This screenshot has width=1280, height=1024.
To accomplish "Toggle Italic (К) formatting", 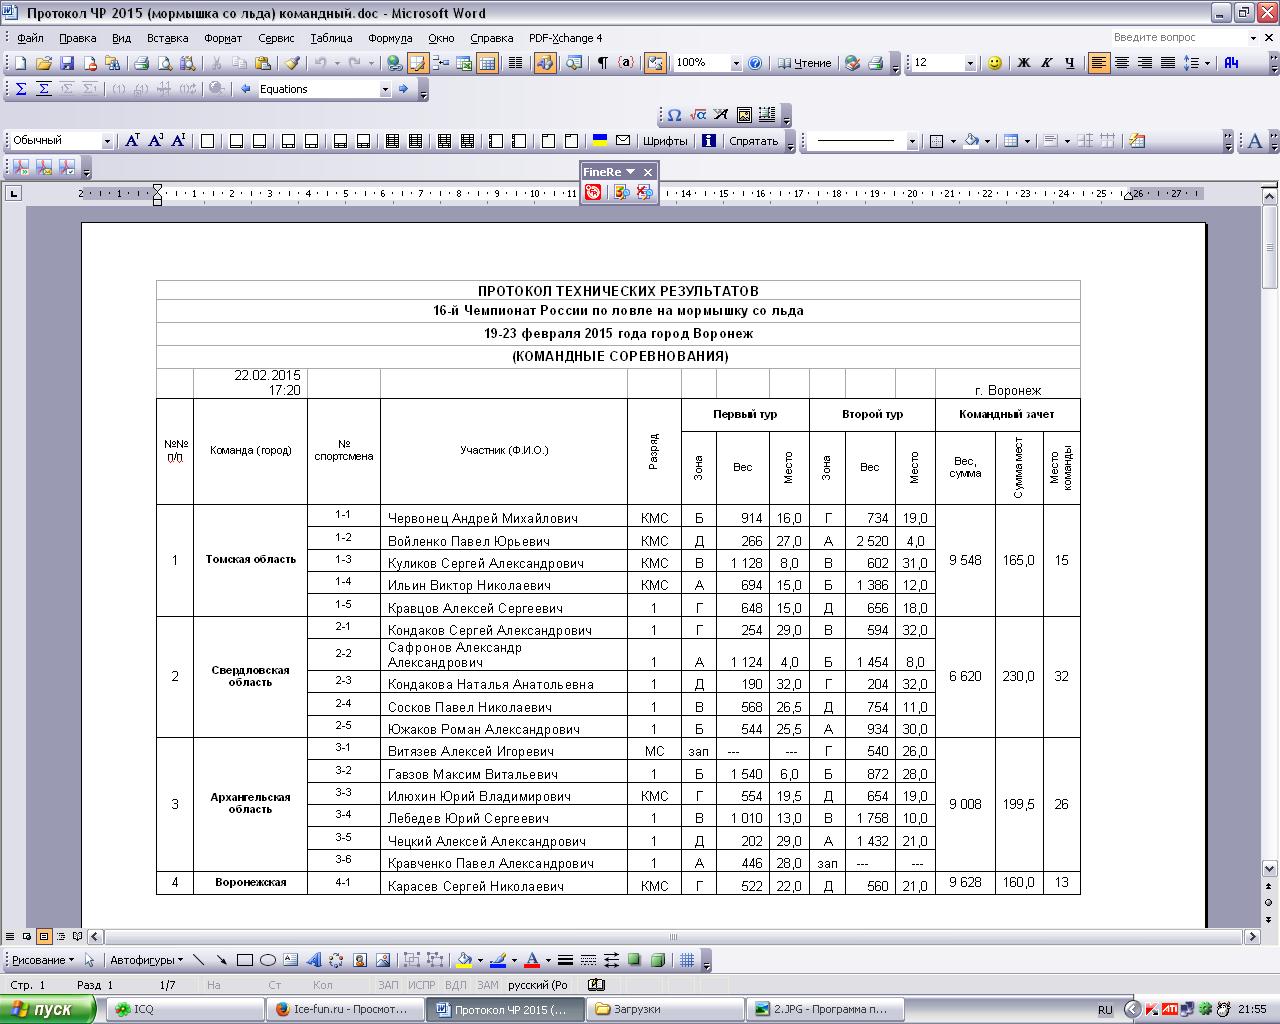I will [x=1046, y=63].
